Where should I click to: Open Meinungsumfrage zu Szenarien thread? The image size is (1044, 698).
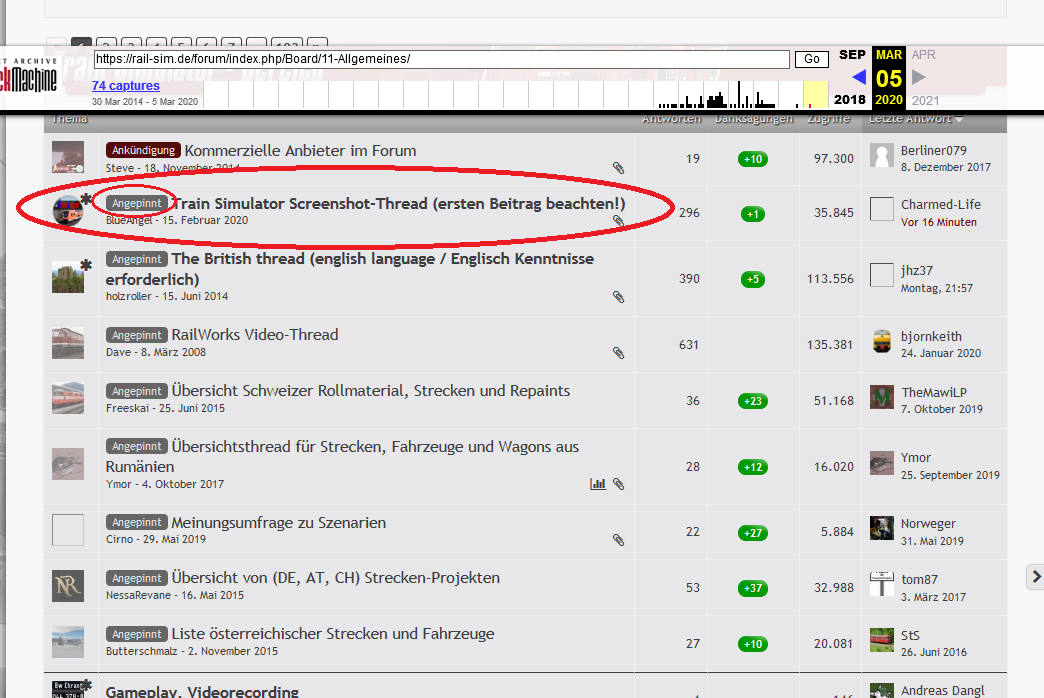tap(278, 523)
